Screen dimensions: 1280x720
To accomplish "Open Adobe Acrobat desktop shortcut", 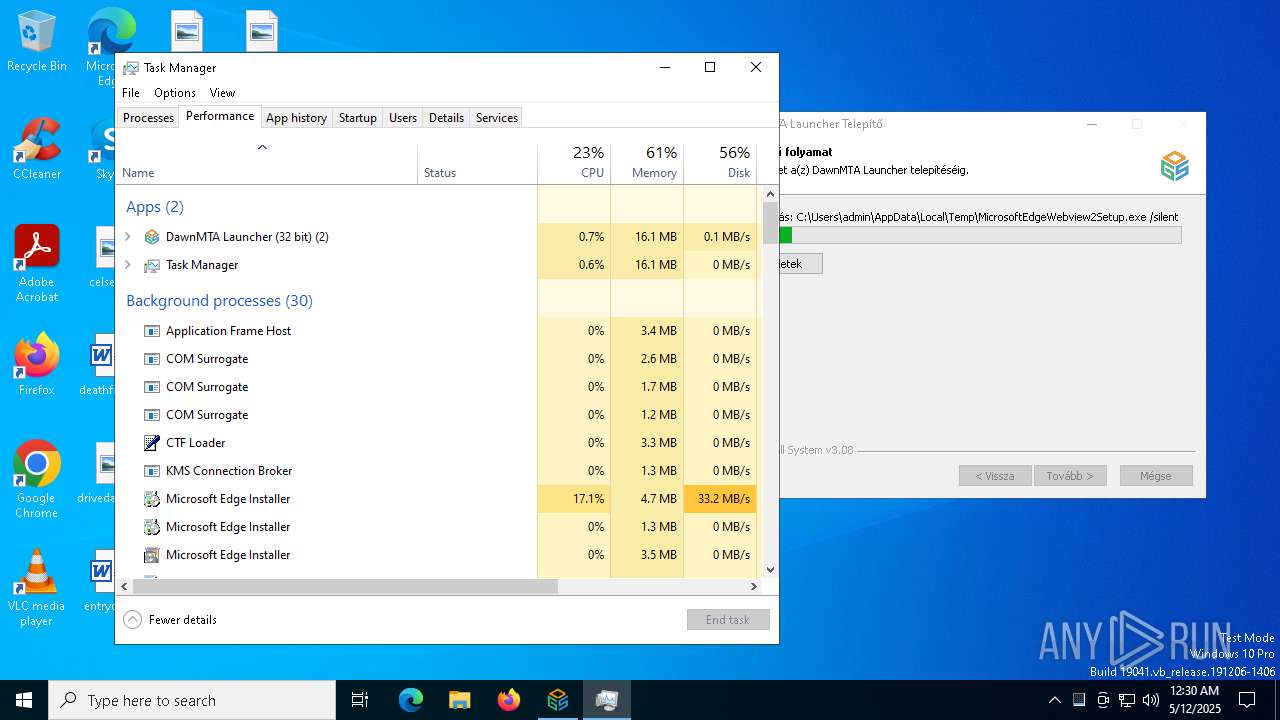I will pos(37,264).
